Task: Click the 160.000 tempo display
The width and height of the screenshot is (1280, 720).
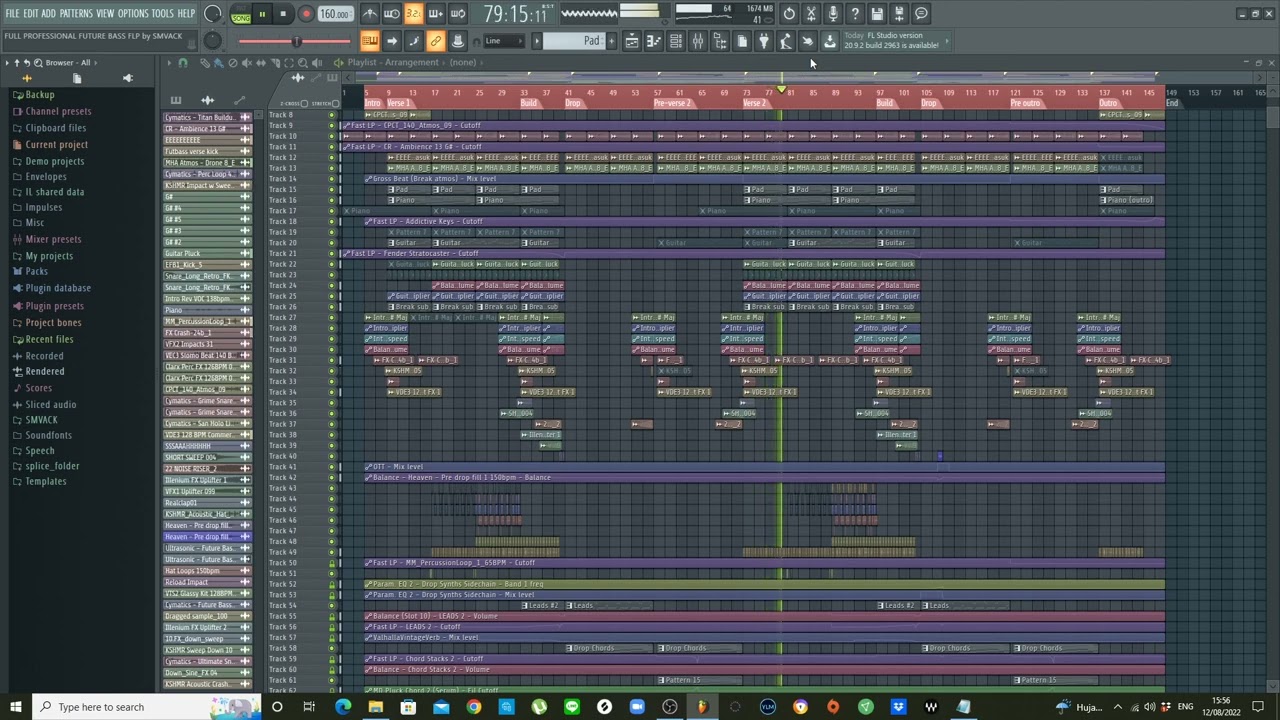Action: coord(334,14)
